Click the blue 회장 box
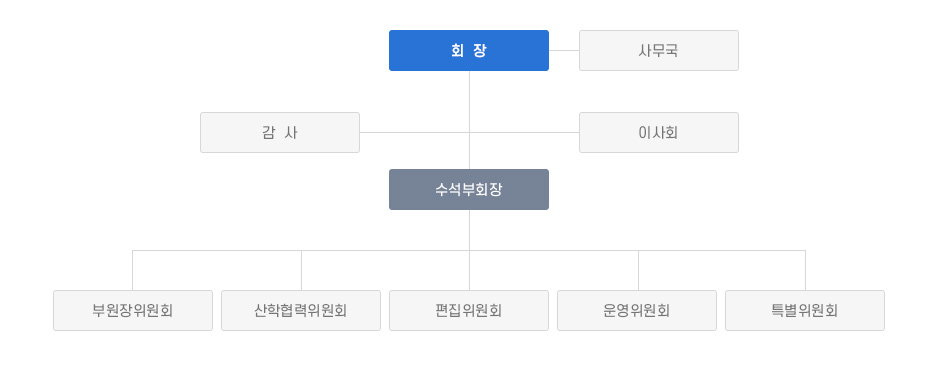The image size is (938, 370). [469, 51]
